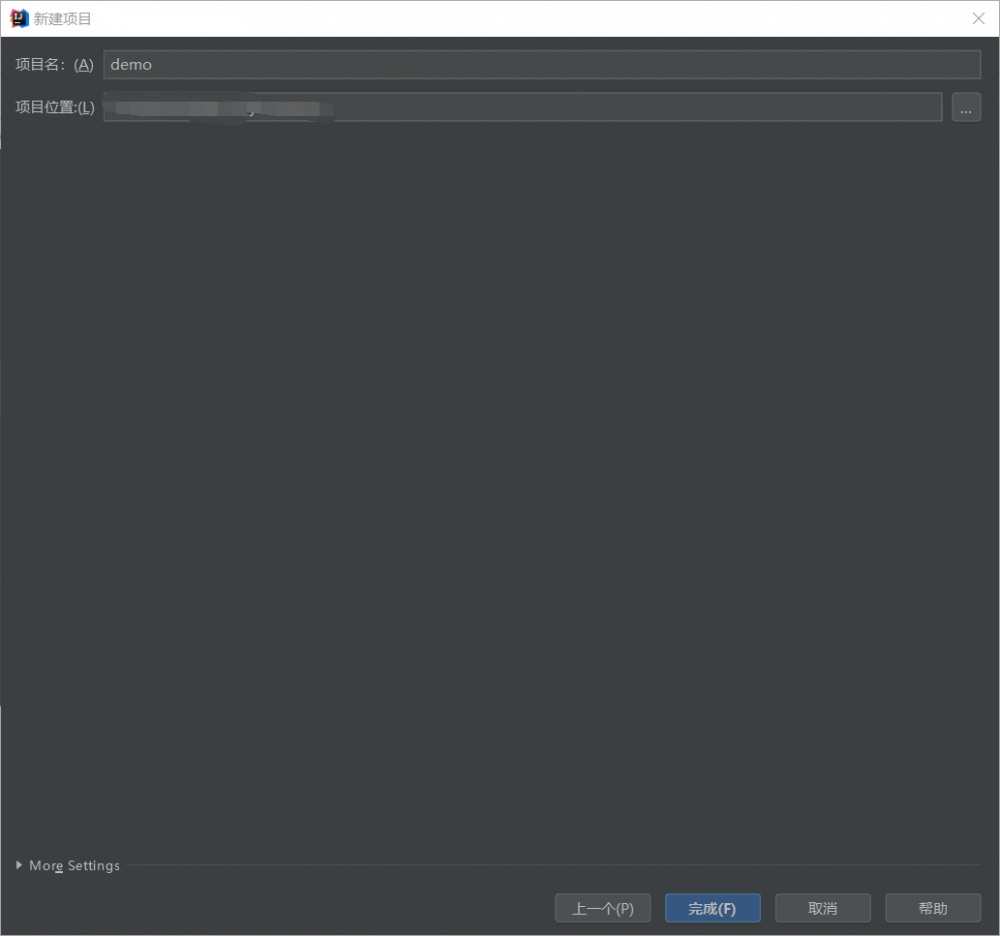Click the 项目位置:(L) label
Image resolution: width=1000 pixels, height=936 pixels.
click(53, 107)
